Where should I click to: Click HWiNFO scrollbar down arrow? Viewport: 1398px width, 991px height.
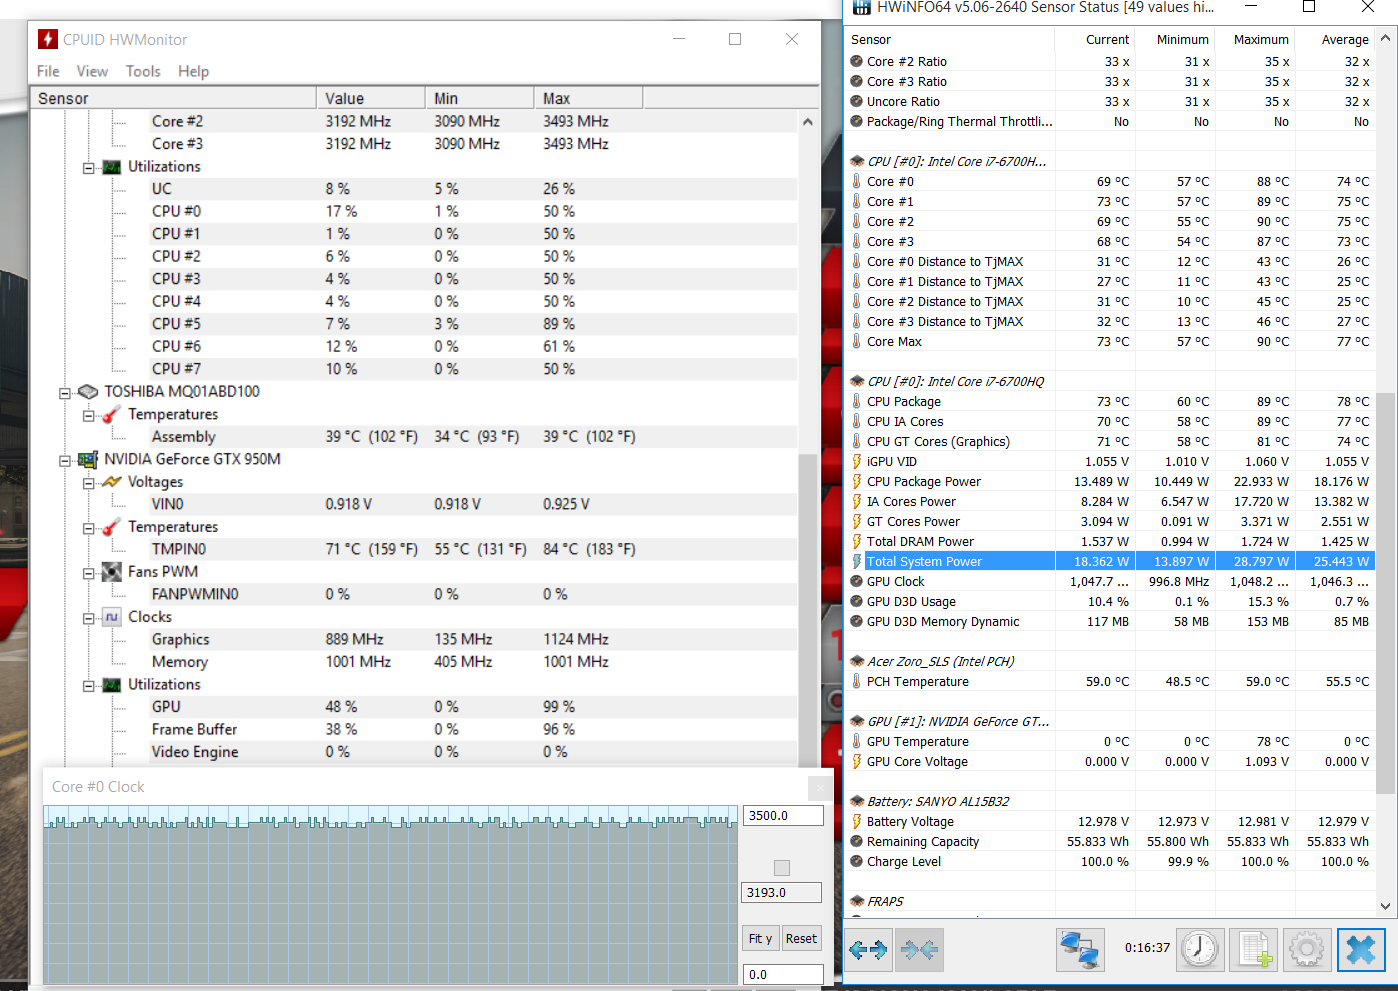tap(1385, 906)
